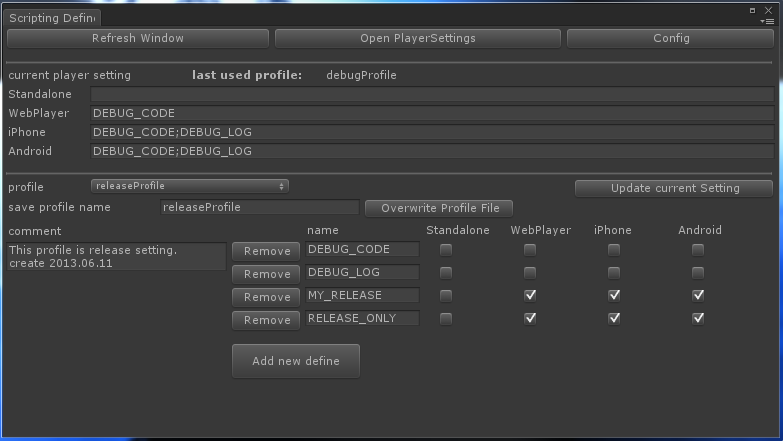Click the 'last used profile:' label
This screenshot has height=441, width=783.
[x=247, y=75]
